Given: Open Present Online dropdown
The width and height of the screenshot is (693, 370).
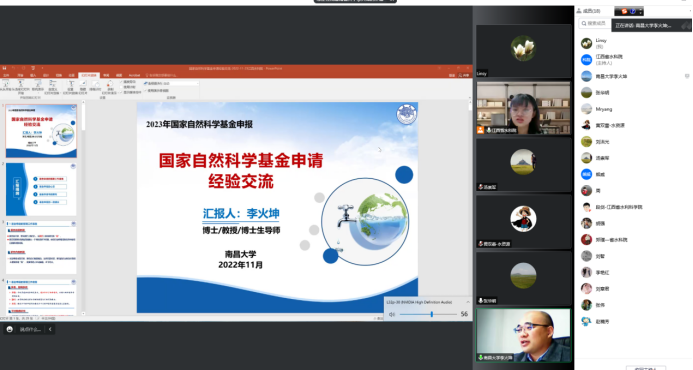Looking at the screenshot, I should point(38,86).
